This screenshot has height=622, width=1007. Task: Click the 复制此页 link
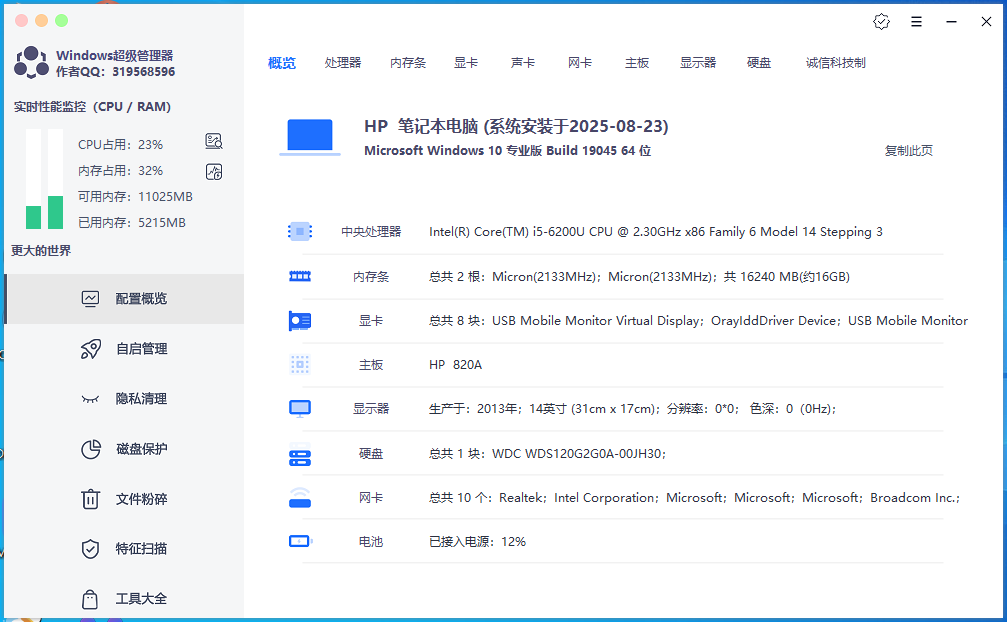(x=908, y=151)
